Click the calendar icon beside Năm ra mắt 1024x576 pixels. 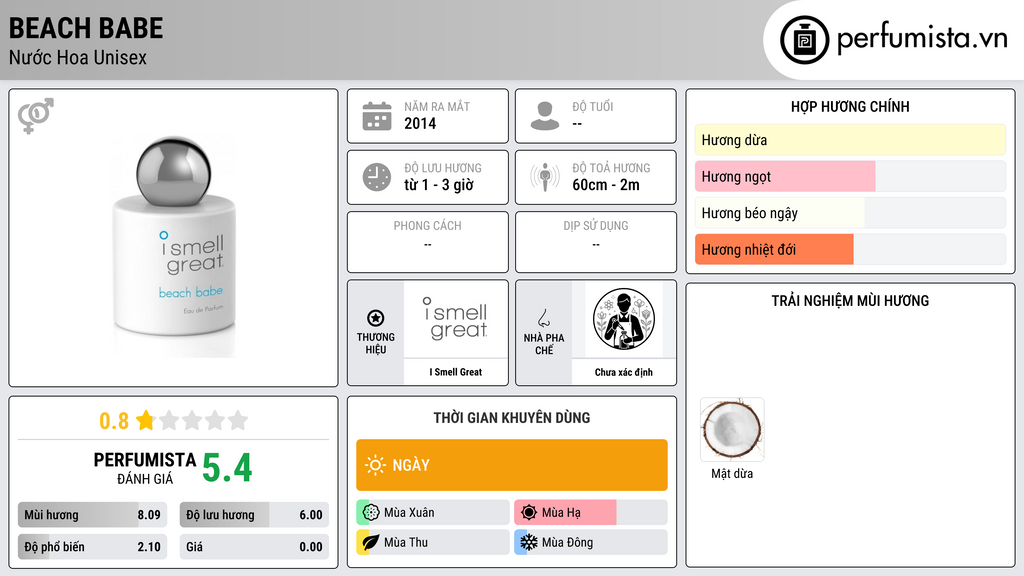click(377, 116)
